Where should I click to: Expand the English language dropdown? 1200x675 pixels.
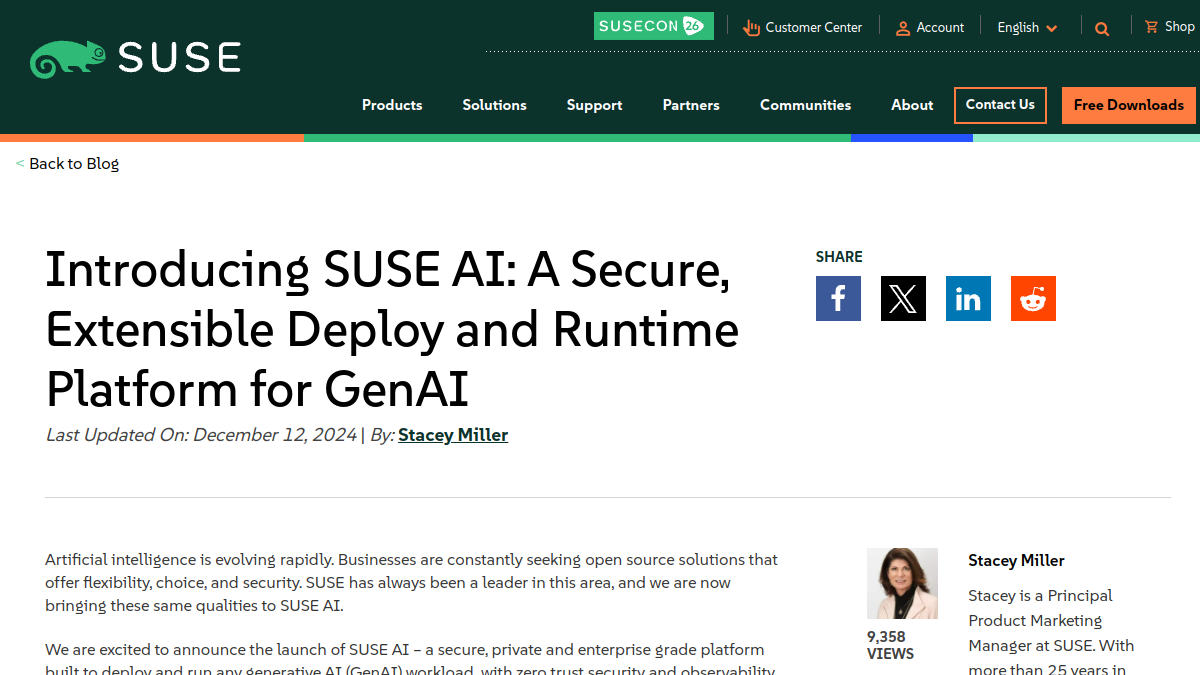tap(1027, 28)
